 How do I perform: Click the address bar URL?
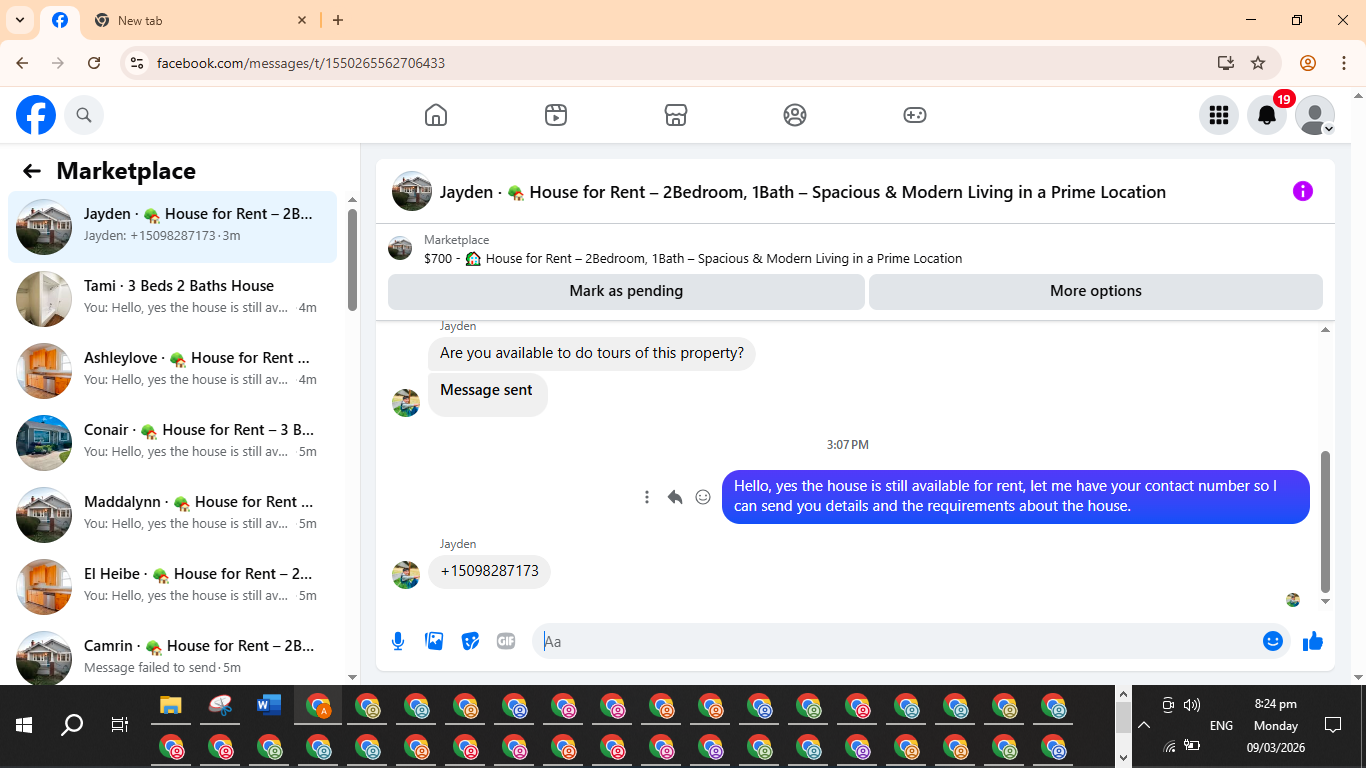coord(301,63)
